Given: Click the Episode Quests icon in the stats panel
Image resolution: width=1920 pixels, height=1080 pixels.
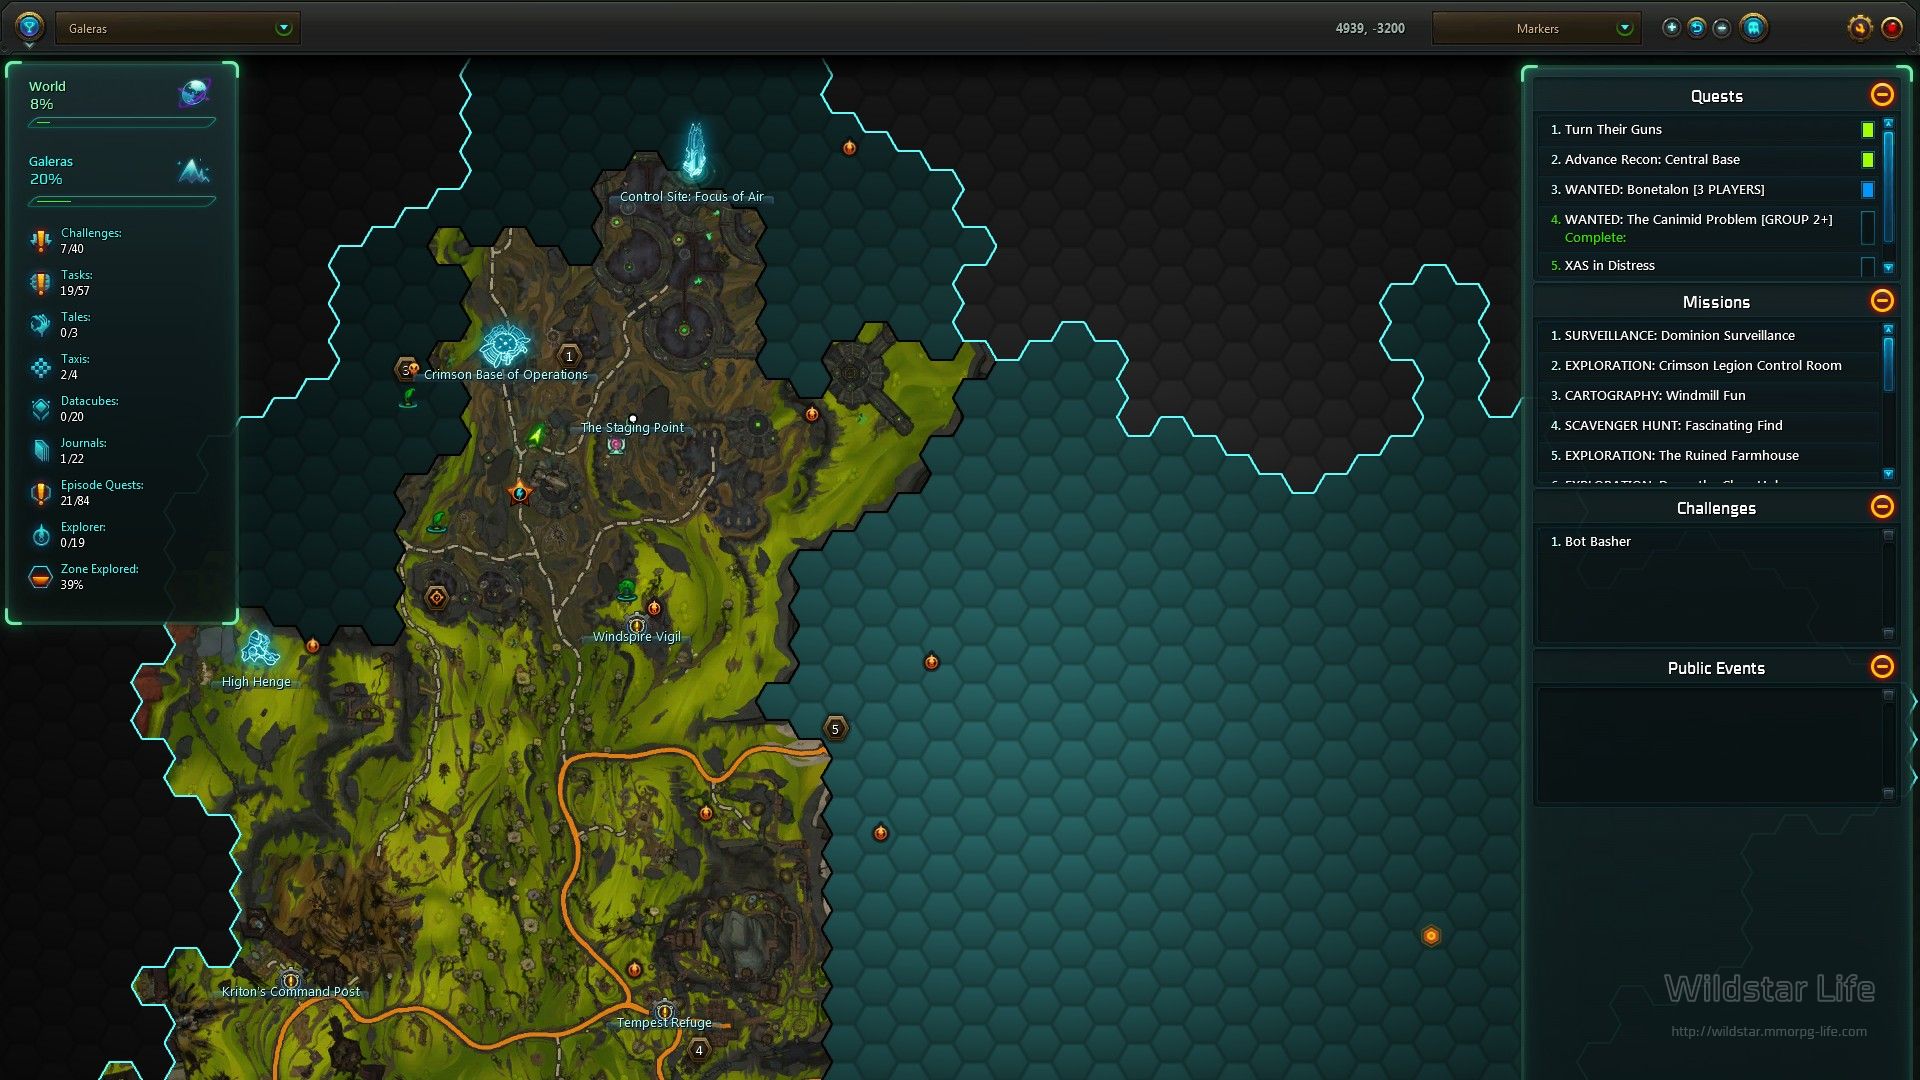Looking at the screenshot, I should click(x=40, y=493).
